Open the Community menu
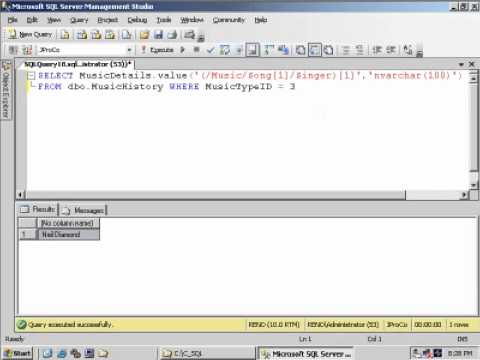The height and width of the screenshot is (360, 480). click(x=229, y=20)
